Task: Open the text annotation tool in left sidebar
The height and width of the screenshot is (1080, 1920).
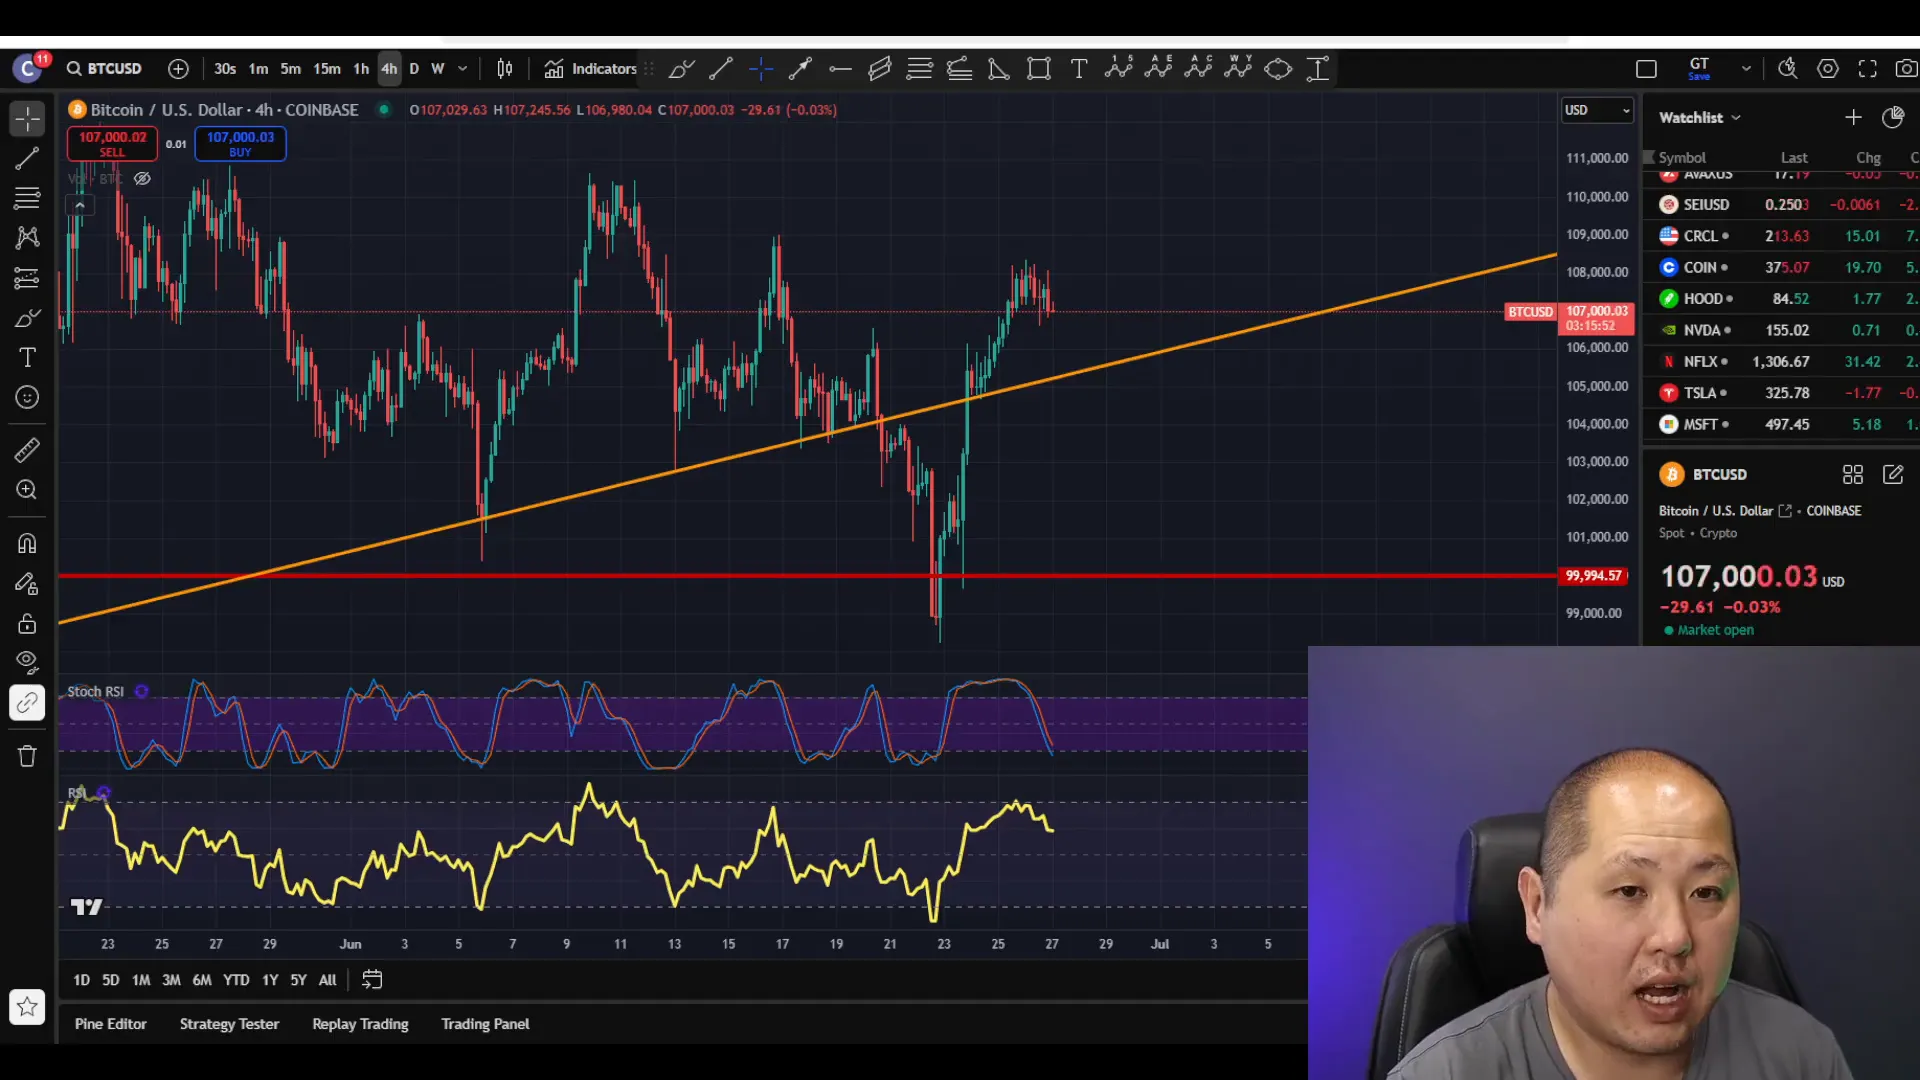Action: click(27, 358)
